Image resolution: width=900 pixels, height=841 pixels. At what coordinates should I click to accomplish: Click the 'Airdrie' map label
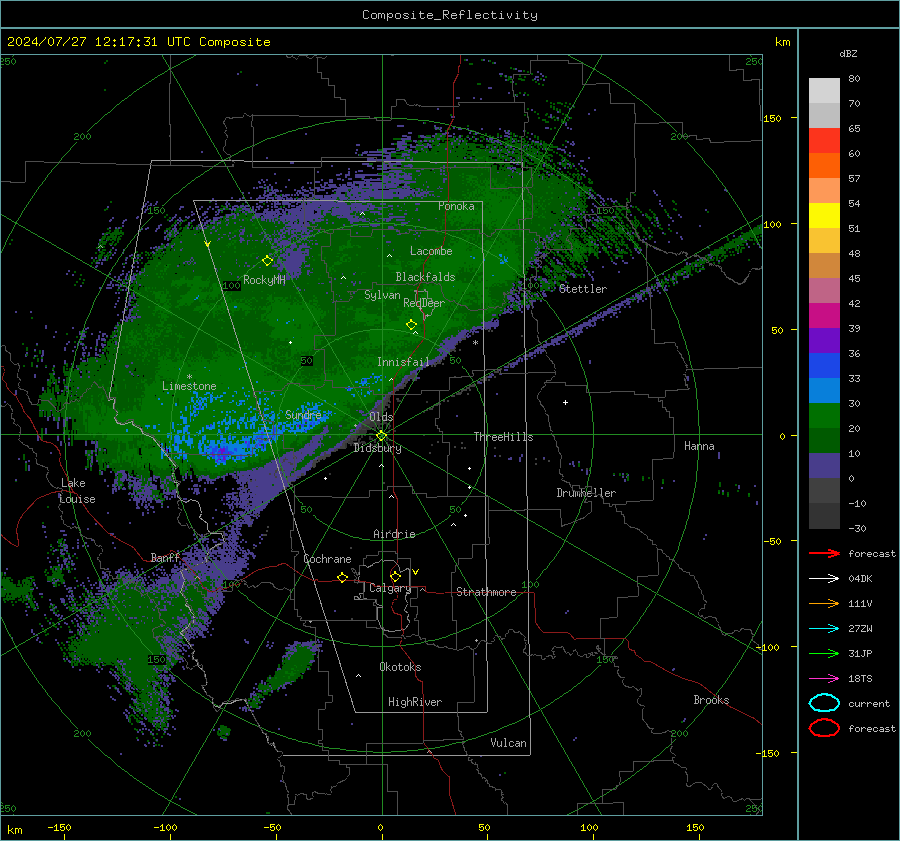pyautogui.click(x=394, y=534)
